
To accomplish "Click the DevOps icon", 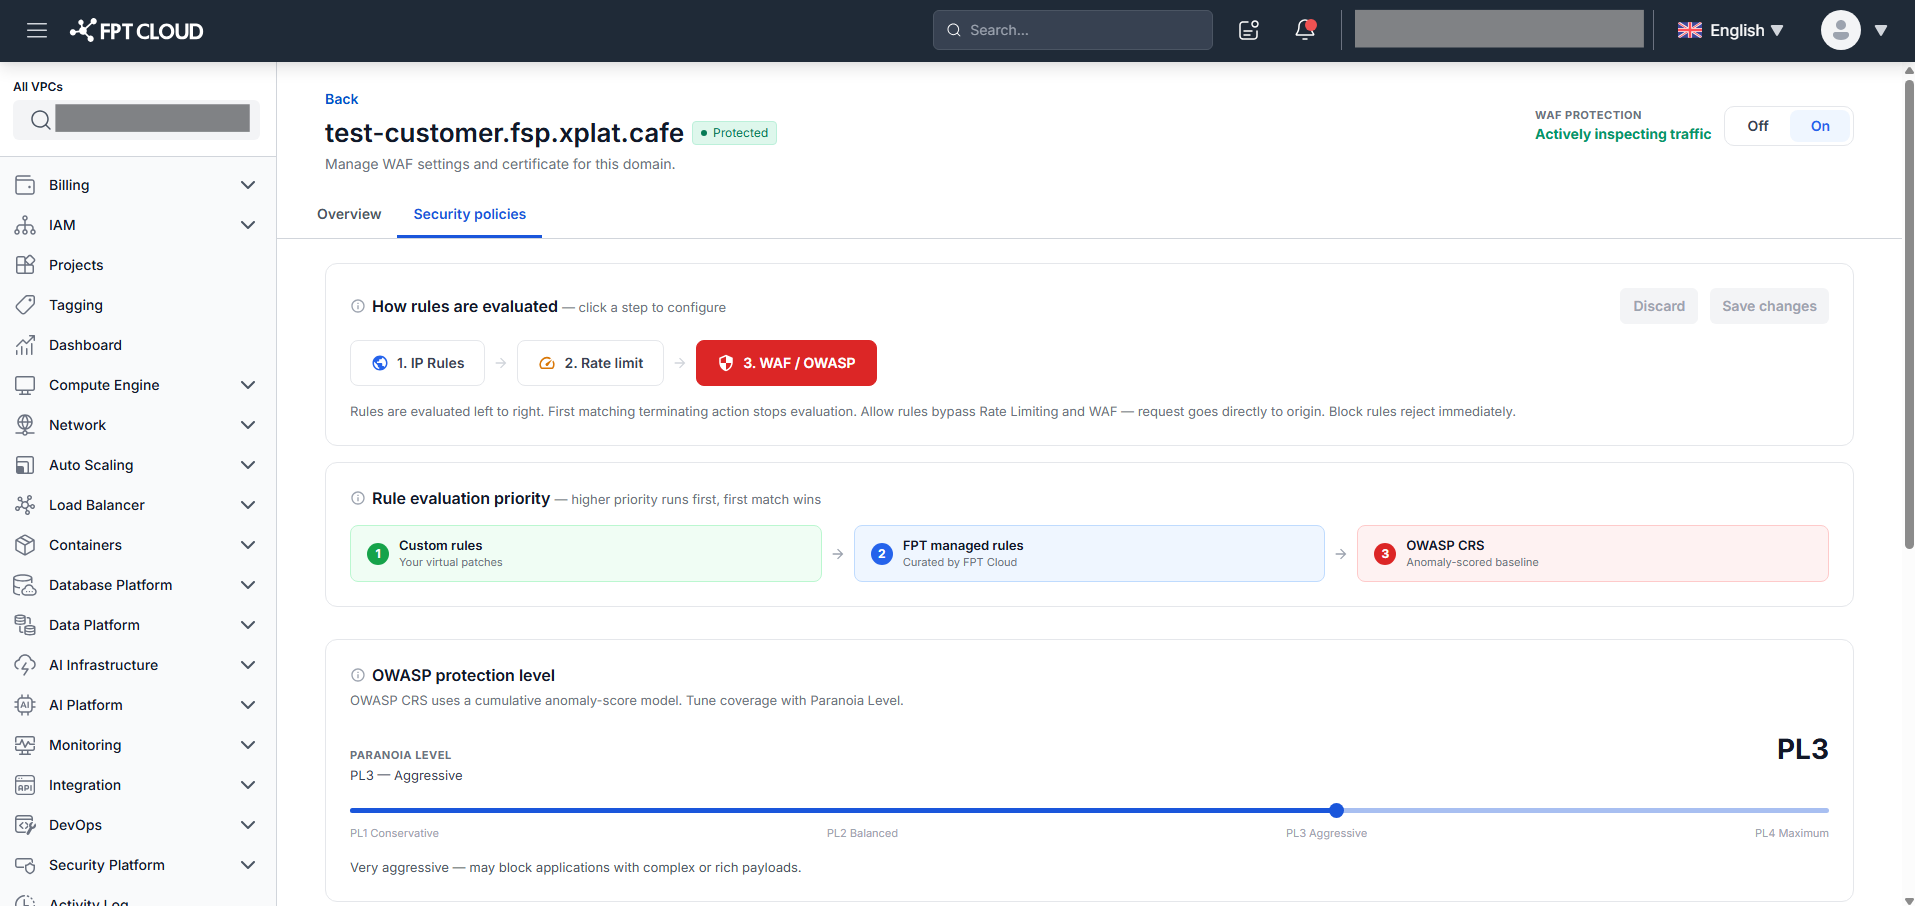I will click(25, 825).
